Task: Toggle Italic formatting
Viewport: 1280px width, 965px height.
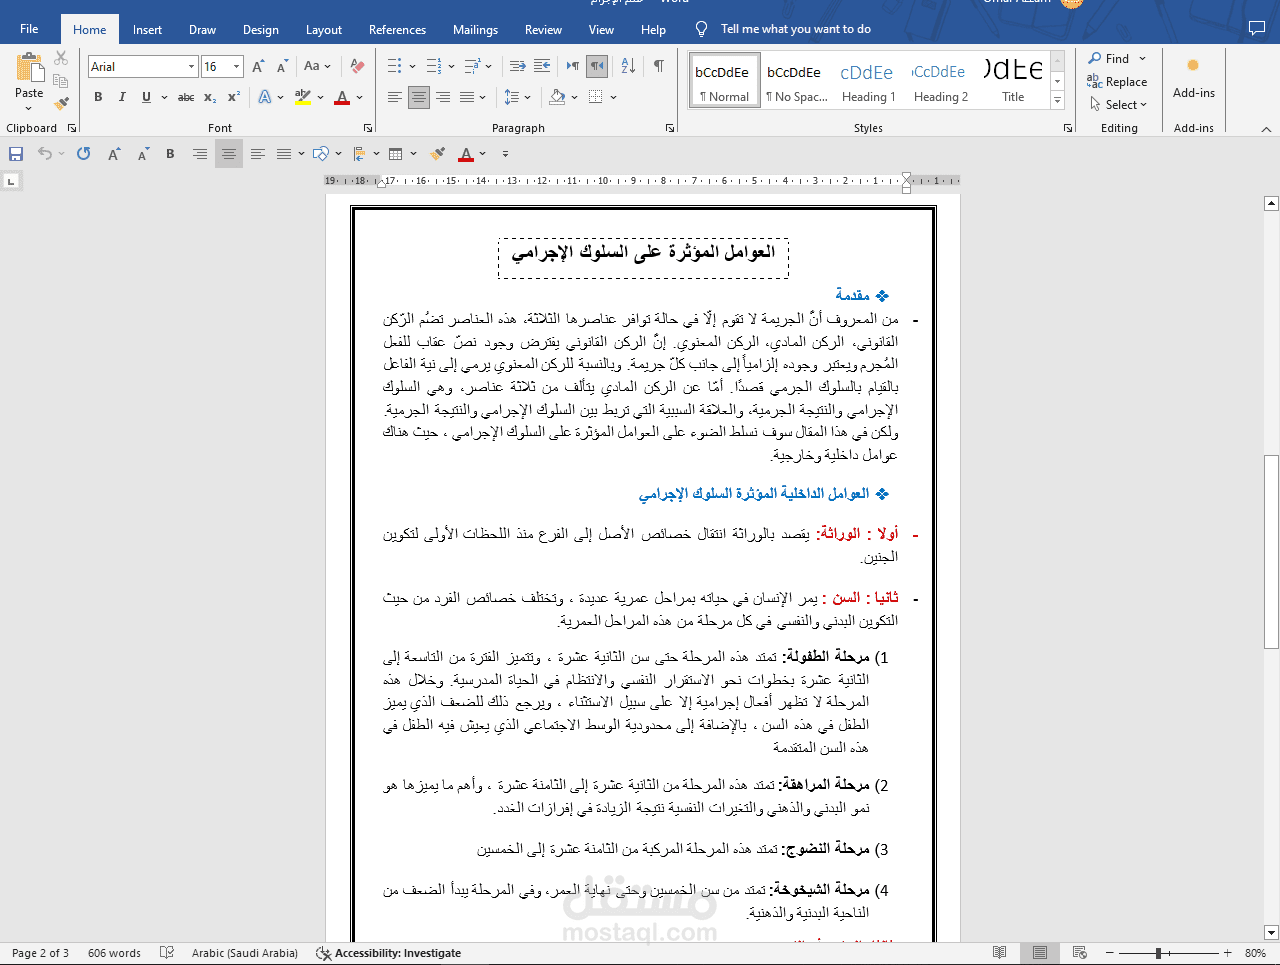Action: point(122,97)
